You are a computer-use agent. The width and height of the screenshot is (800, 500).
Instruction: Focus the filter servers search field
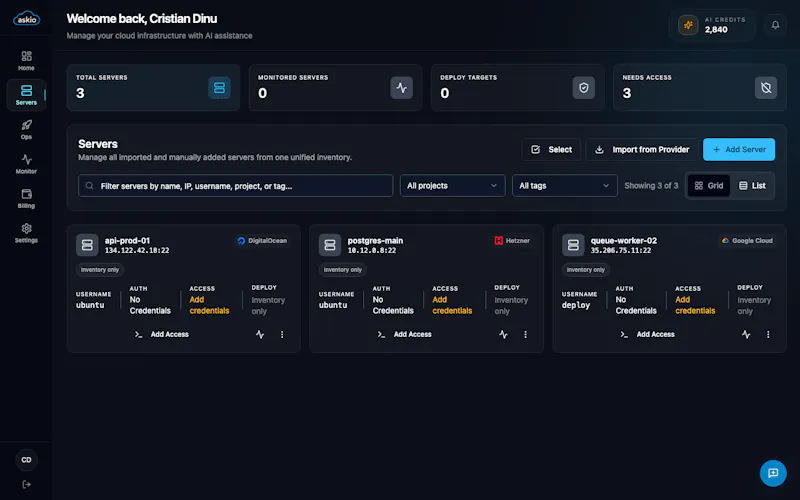236,186
